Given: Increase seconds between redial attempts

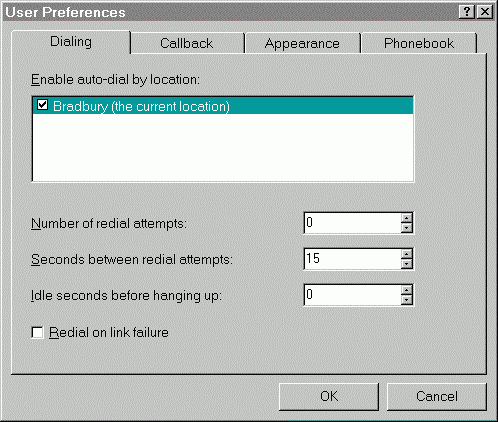Looking at the screenshot, I should pyautogui.click(x=406, y=254).
